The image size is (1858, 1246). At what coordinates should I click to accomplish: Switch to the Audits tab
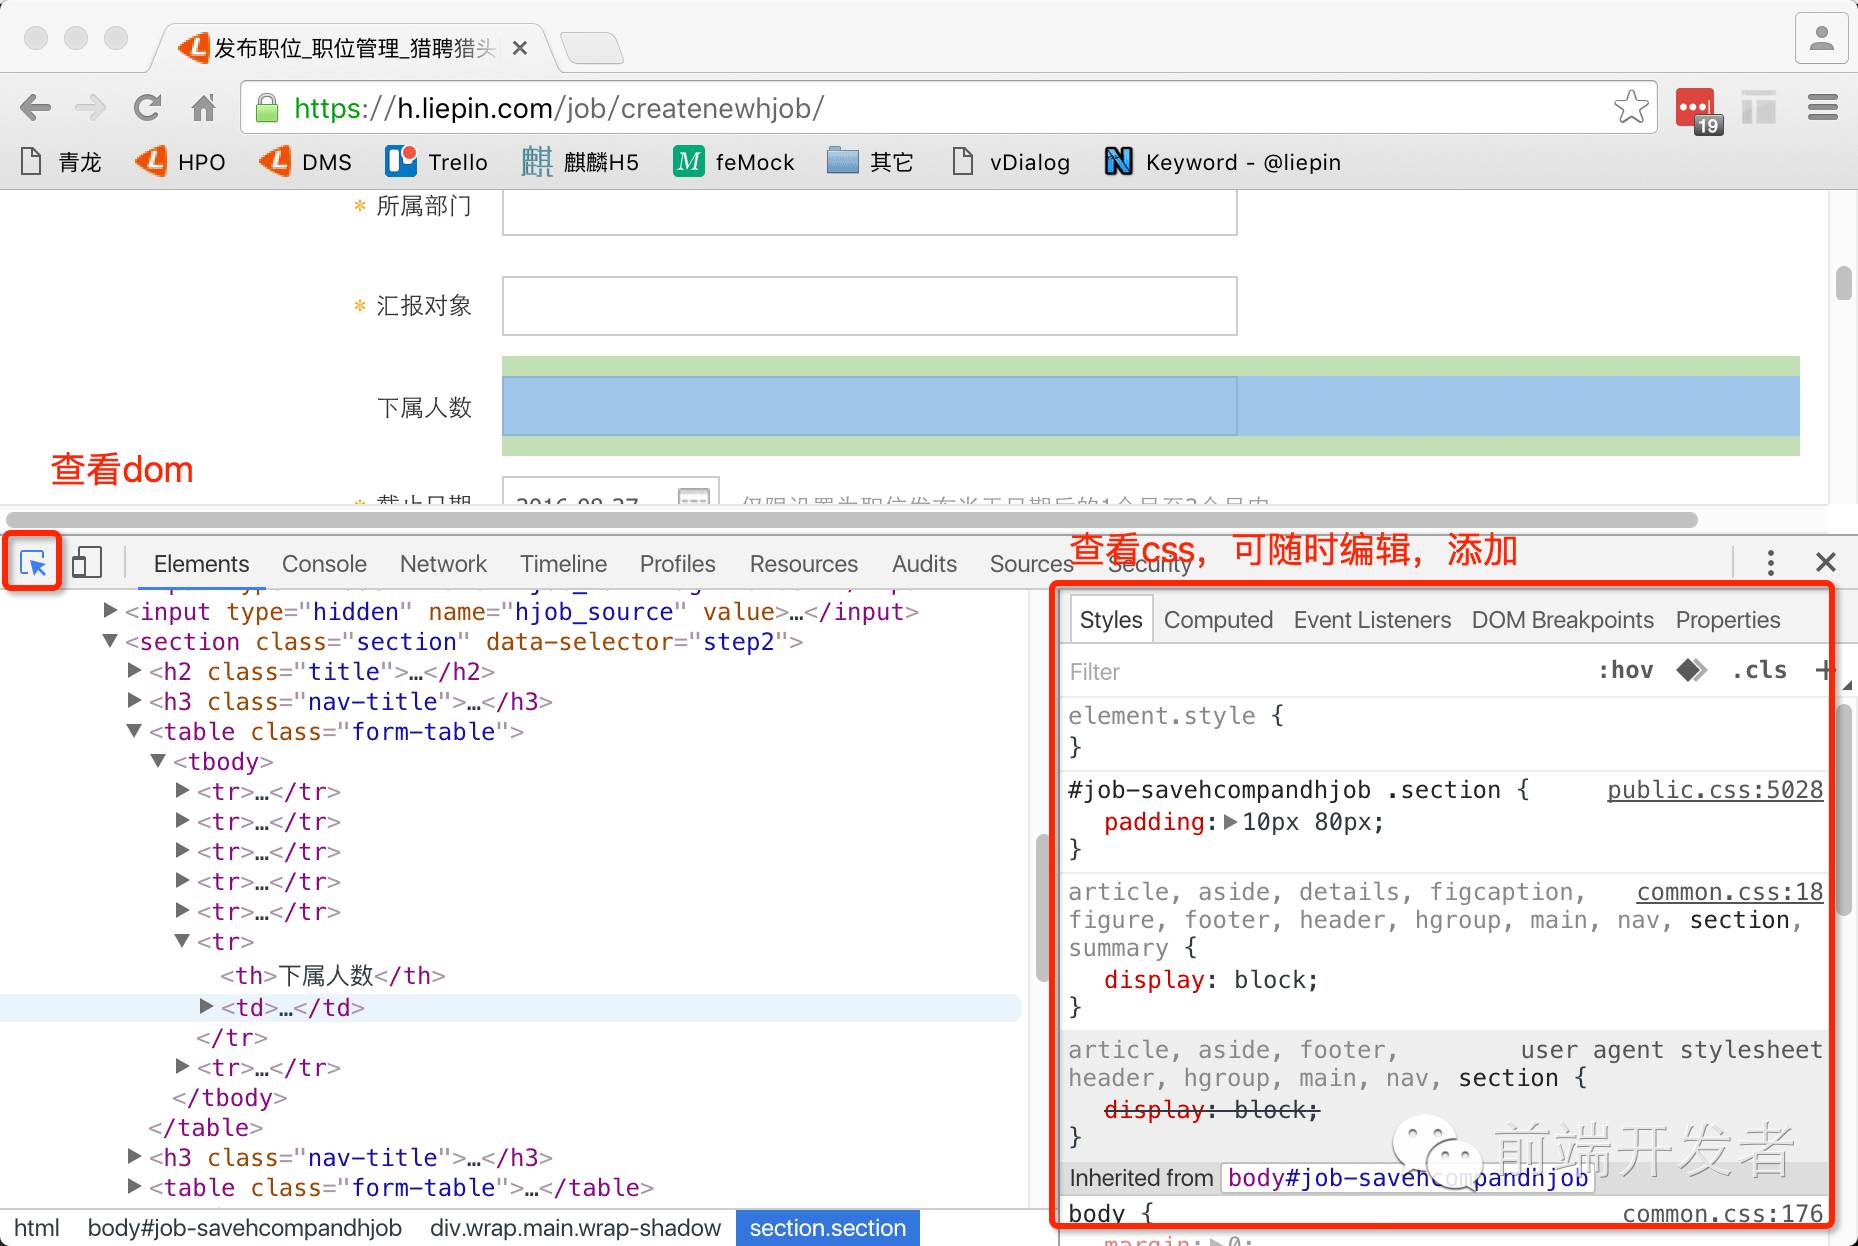click(x=924, y=564)
